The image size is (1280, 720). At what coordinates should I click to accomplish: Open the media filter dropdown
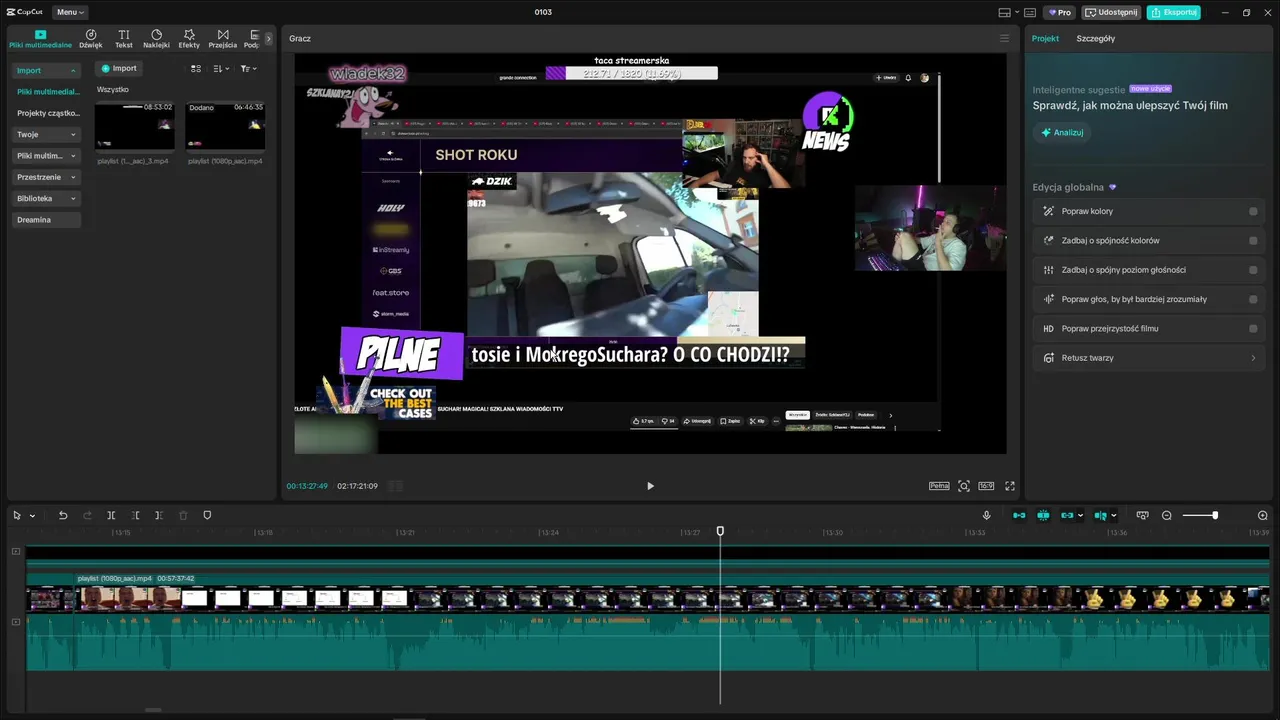point(249,68)
